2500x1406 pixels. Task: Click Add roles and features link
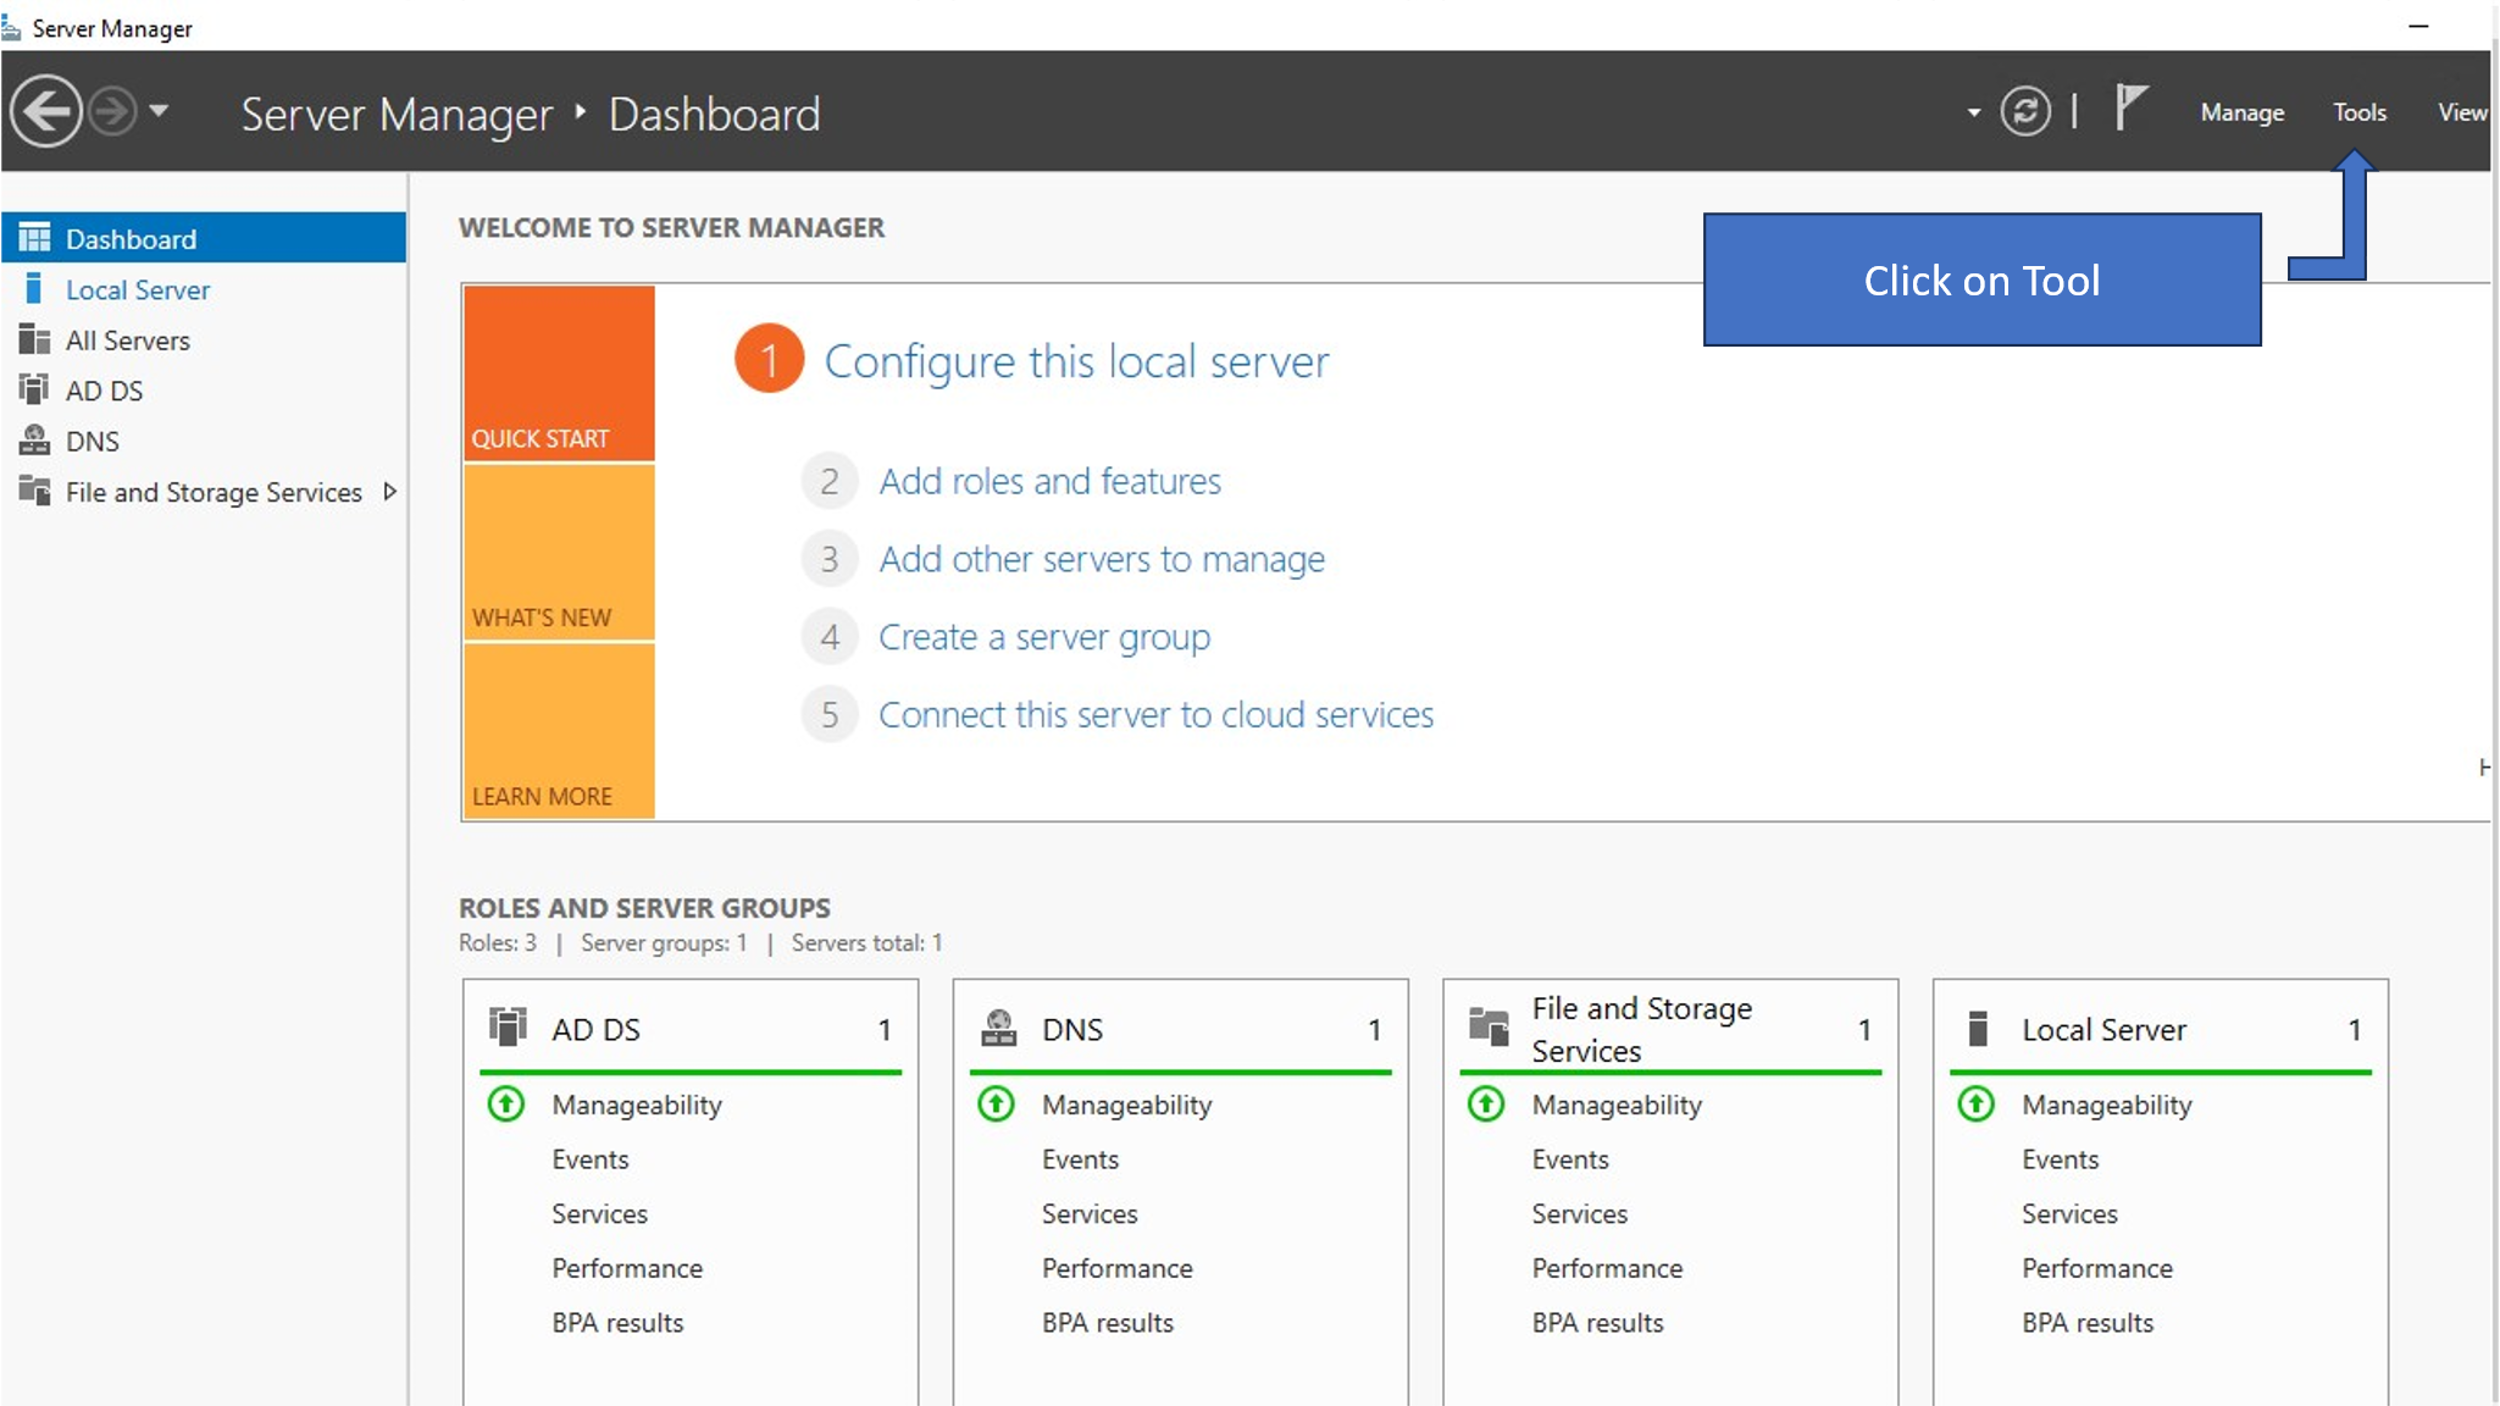coord(1050,482)
